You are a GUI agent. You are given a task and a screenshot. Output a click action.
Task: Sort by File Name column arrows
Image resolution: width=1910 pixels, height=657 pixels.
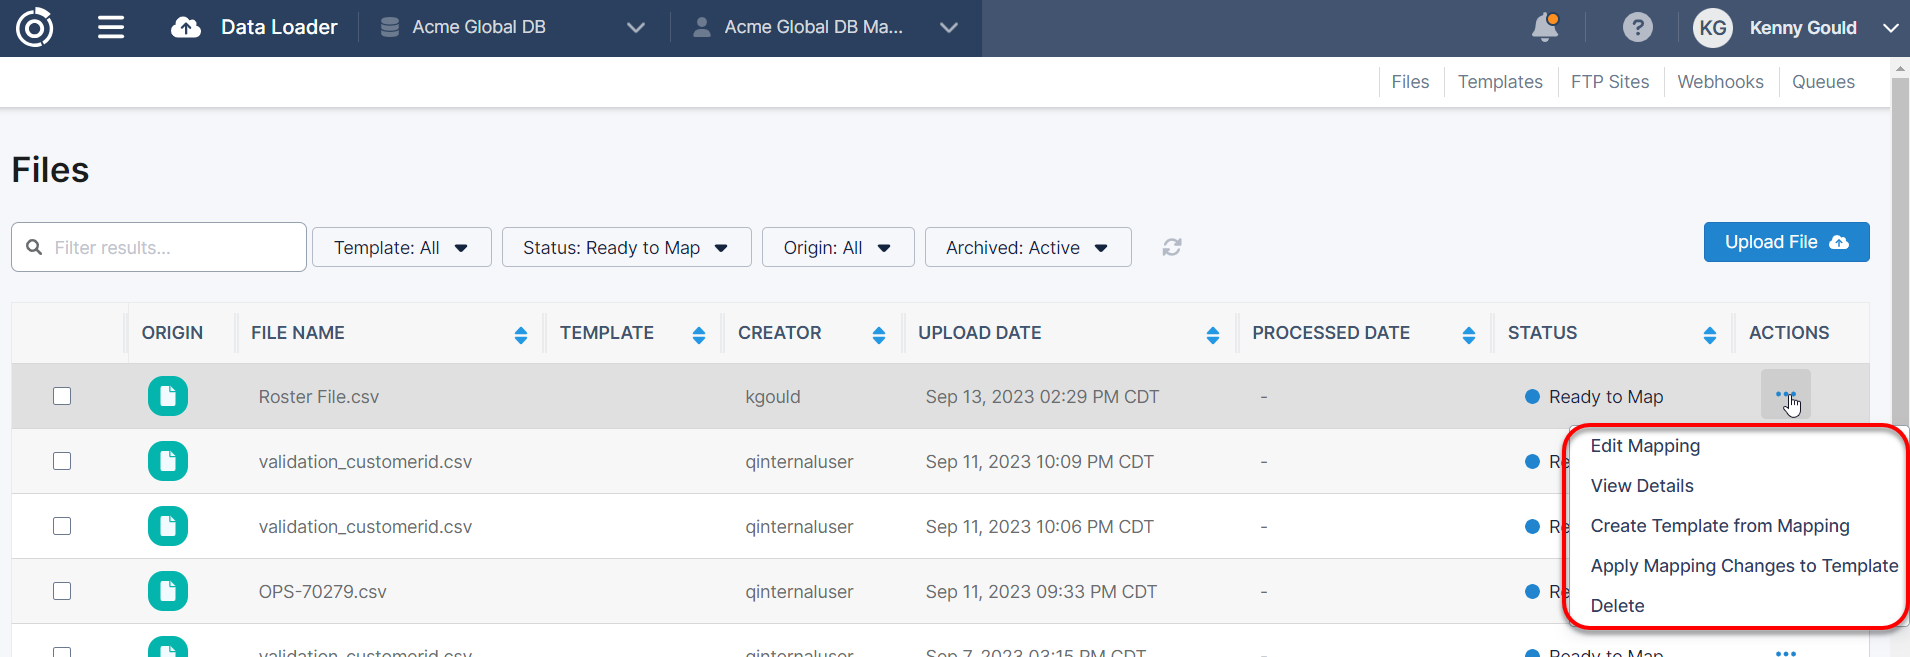pos(520,335)
